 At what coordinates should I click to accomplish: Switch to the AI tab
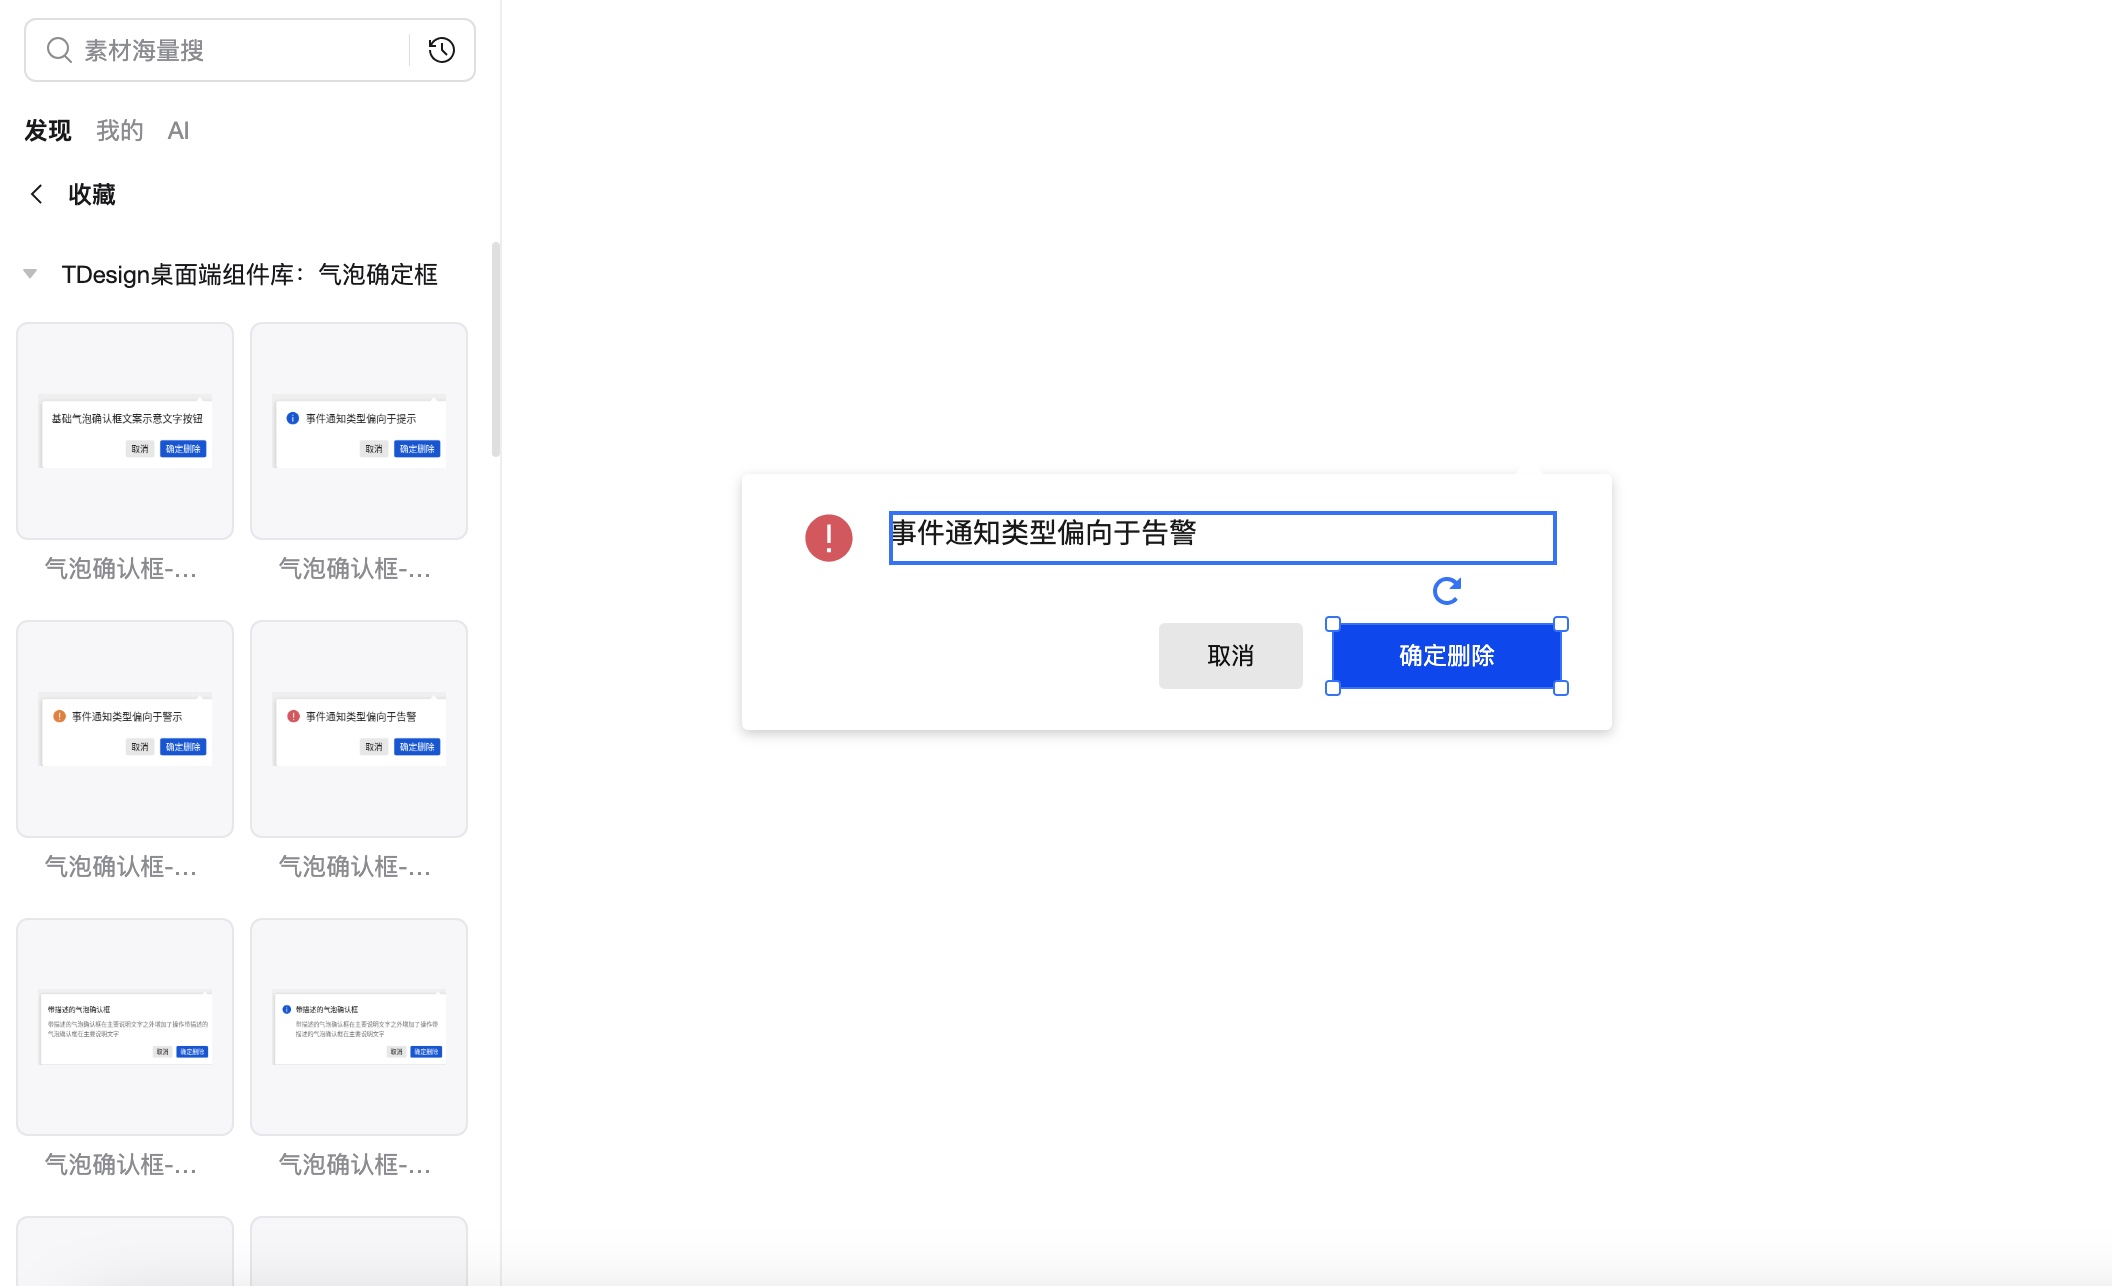[179, 130]
